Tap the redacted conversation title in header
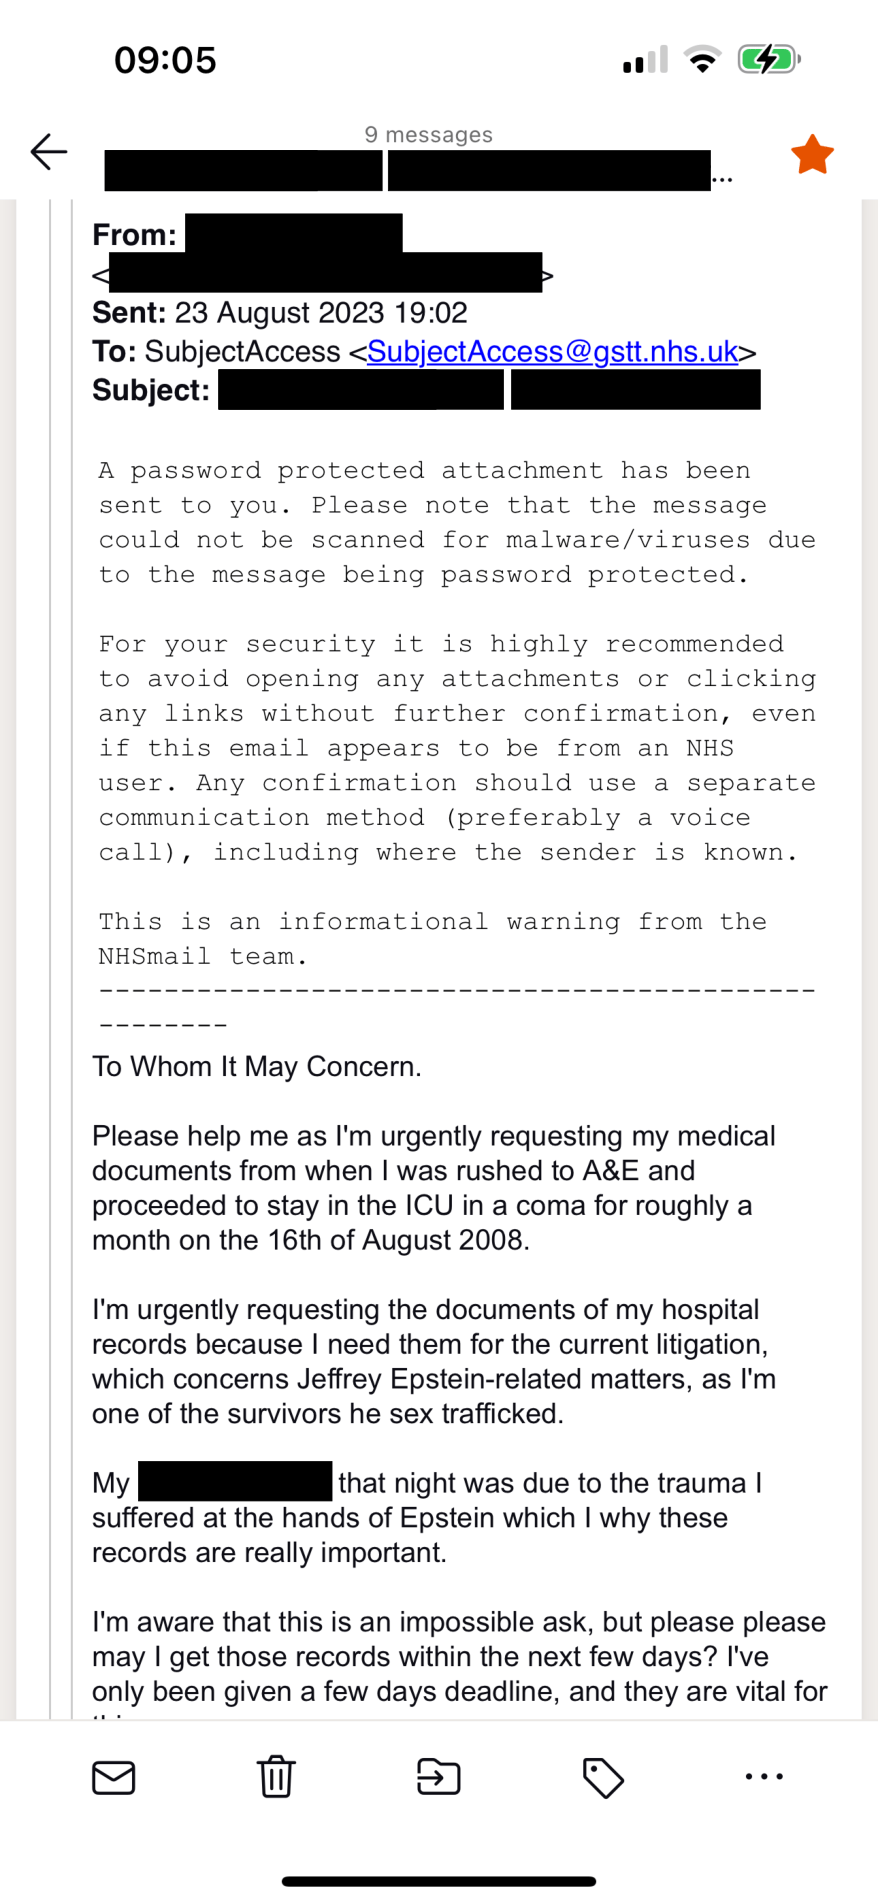 coord(408,171)
